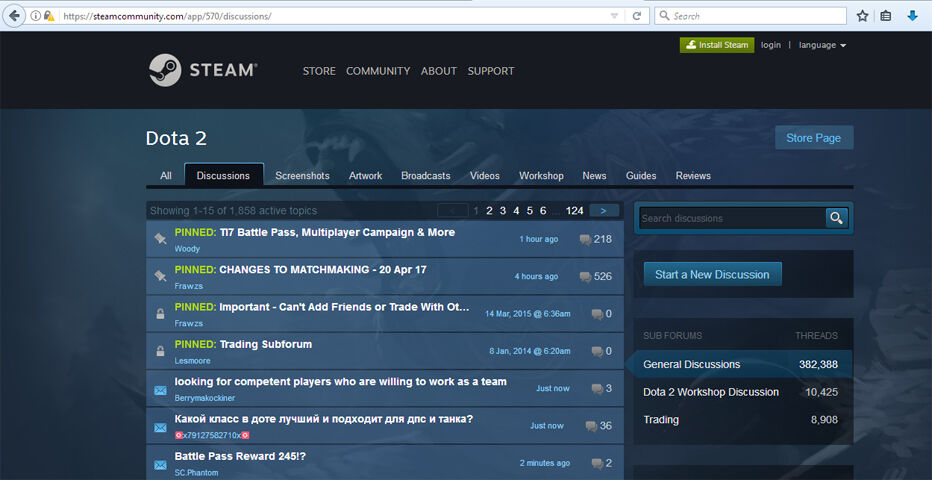Reload the page with the refresh icon

tap(637, 16)
